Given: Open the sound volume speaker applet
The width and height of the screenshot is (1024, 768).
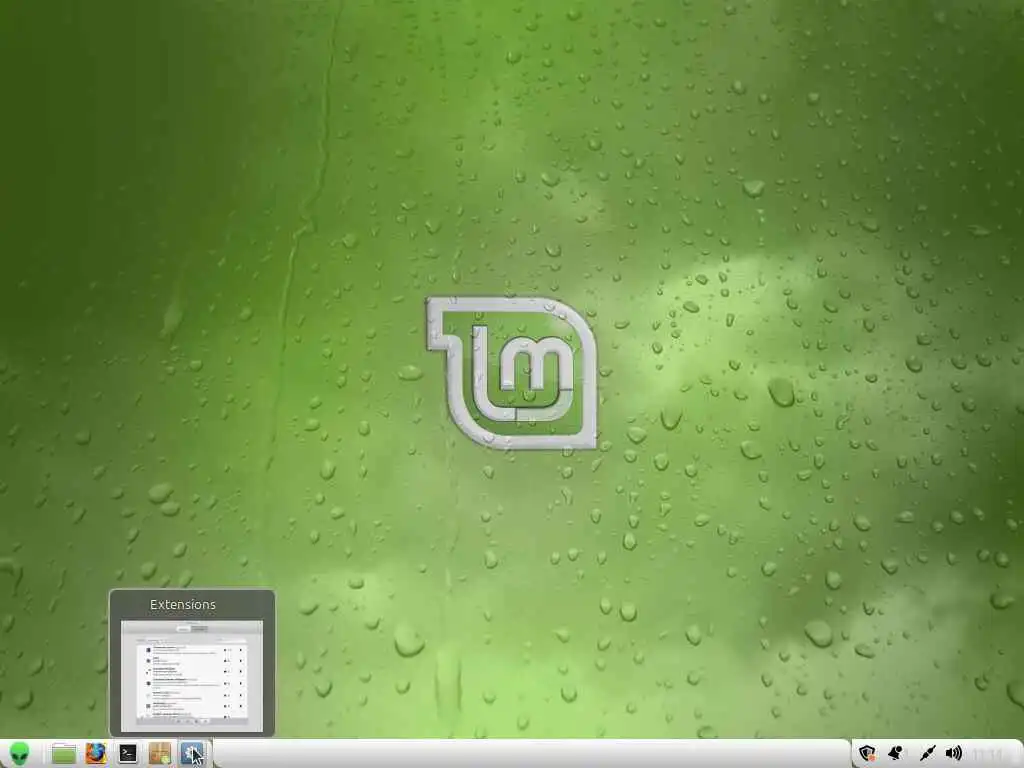Looking at the screenshot, I should pos(954,754).
